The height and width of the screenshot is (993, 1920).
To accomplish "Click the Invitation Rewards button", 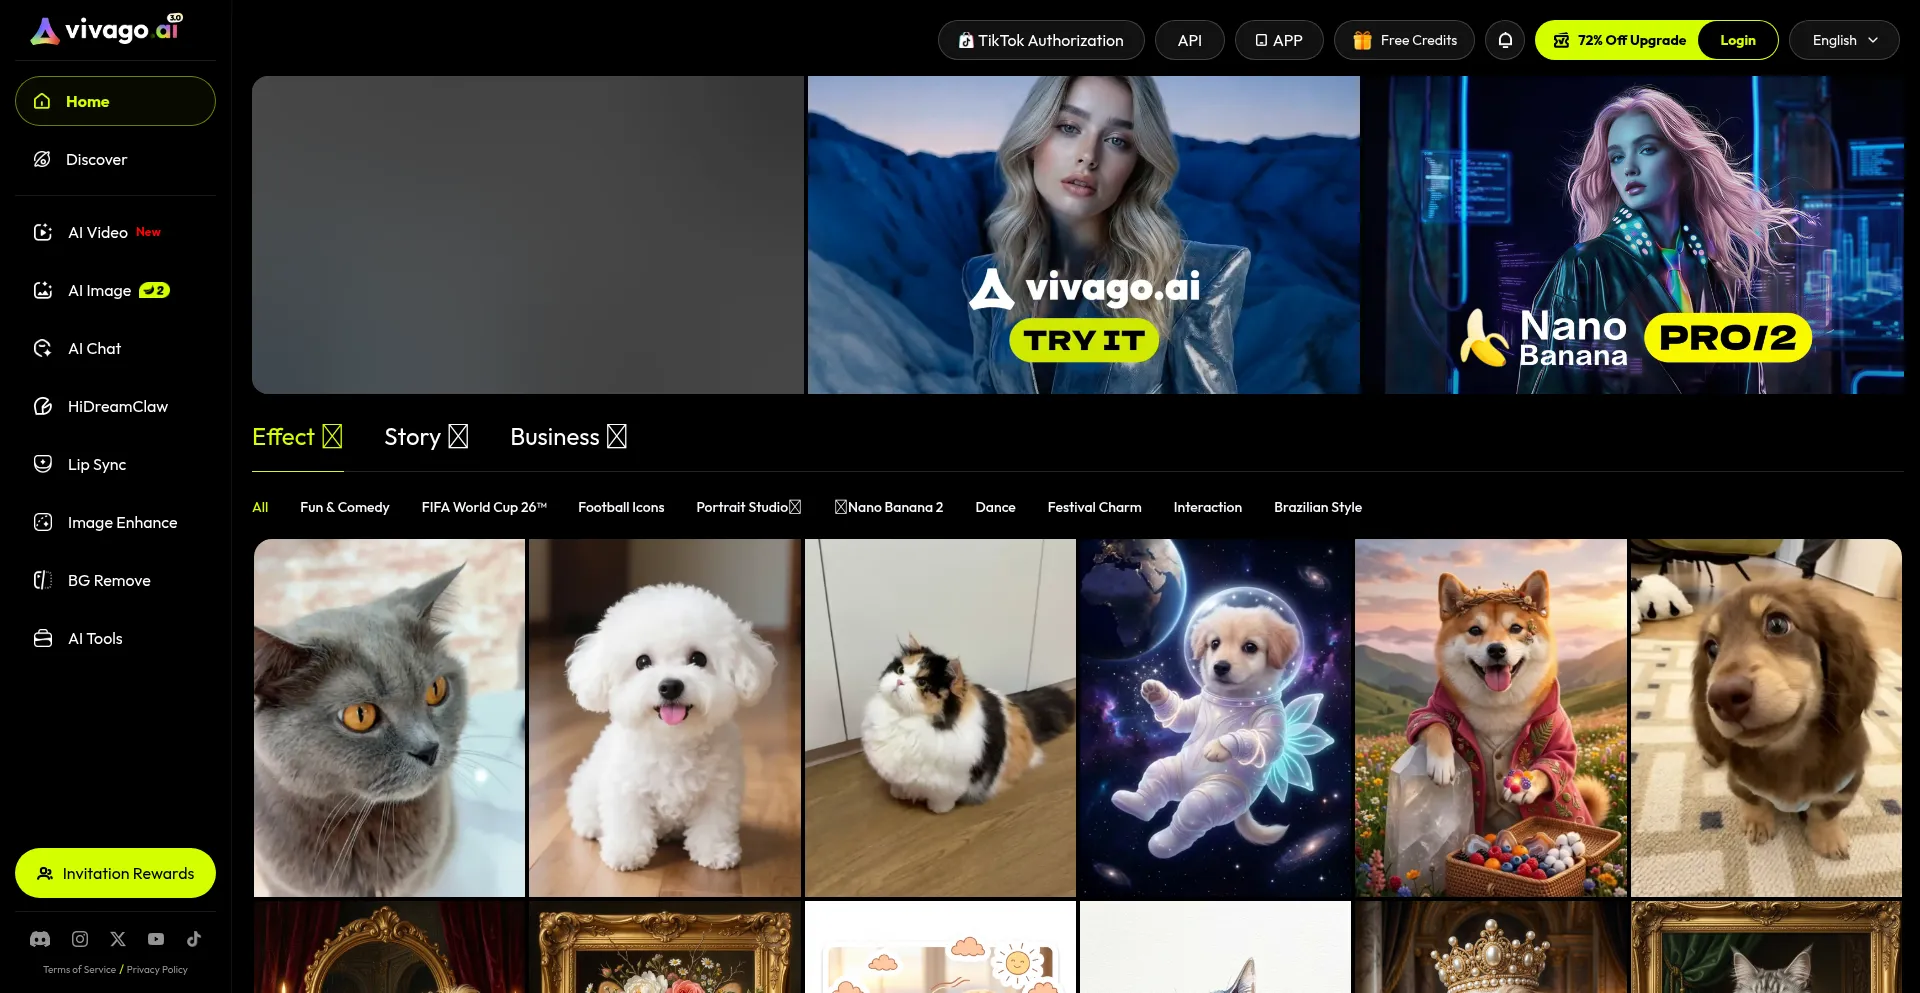I will [x=115, y=873].
